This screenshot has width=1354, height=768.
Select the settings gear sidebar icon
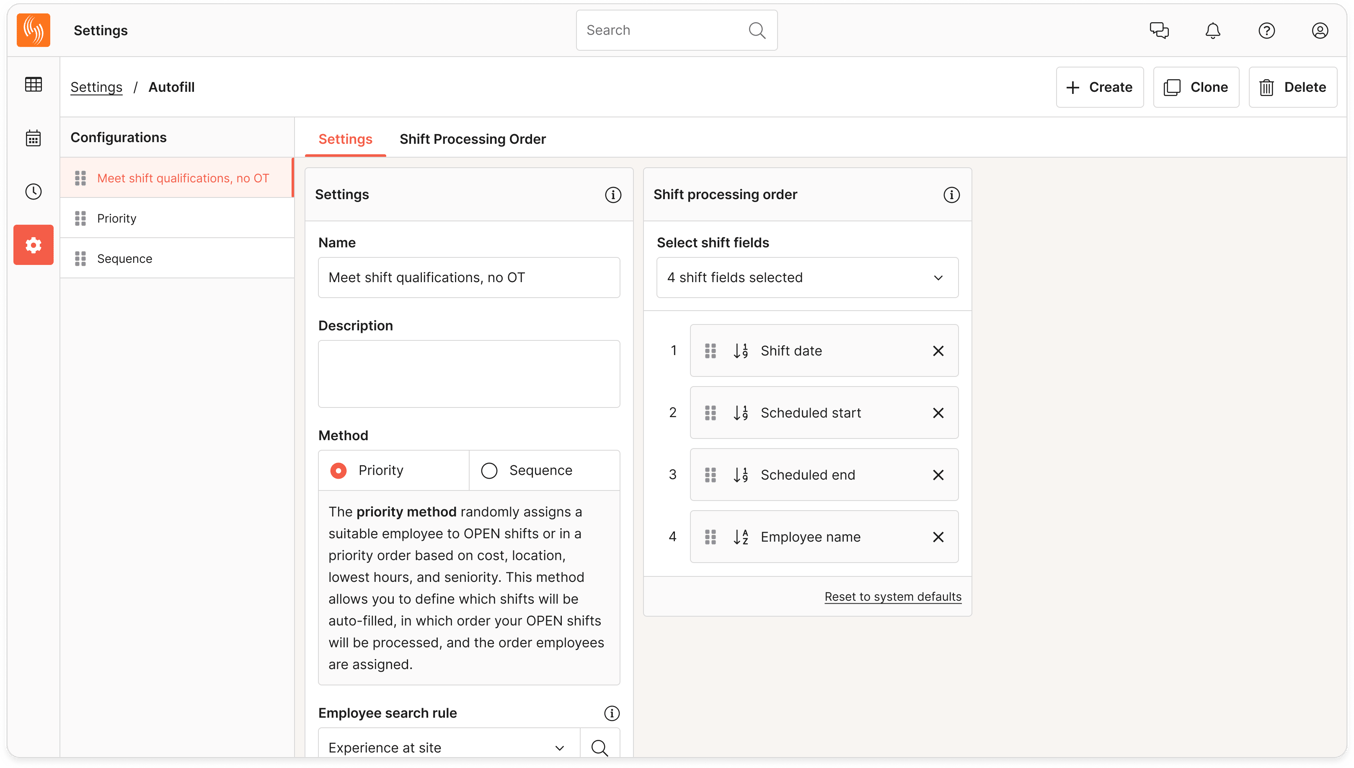coord(34,245)
